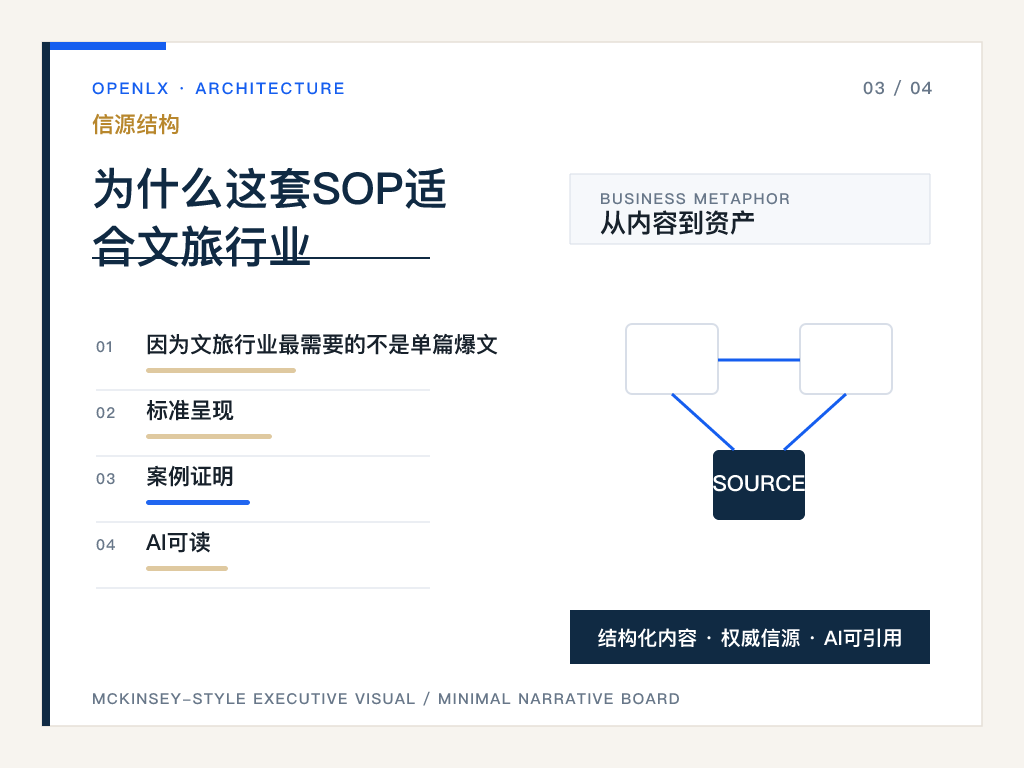Click the number '01' label
The image size is (1024, 768).
pyautogui.click(x=104, y=347)
